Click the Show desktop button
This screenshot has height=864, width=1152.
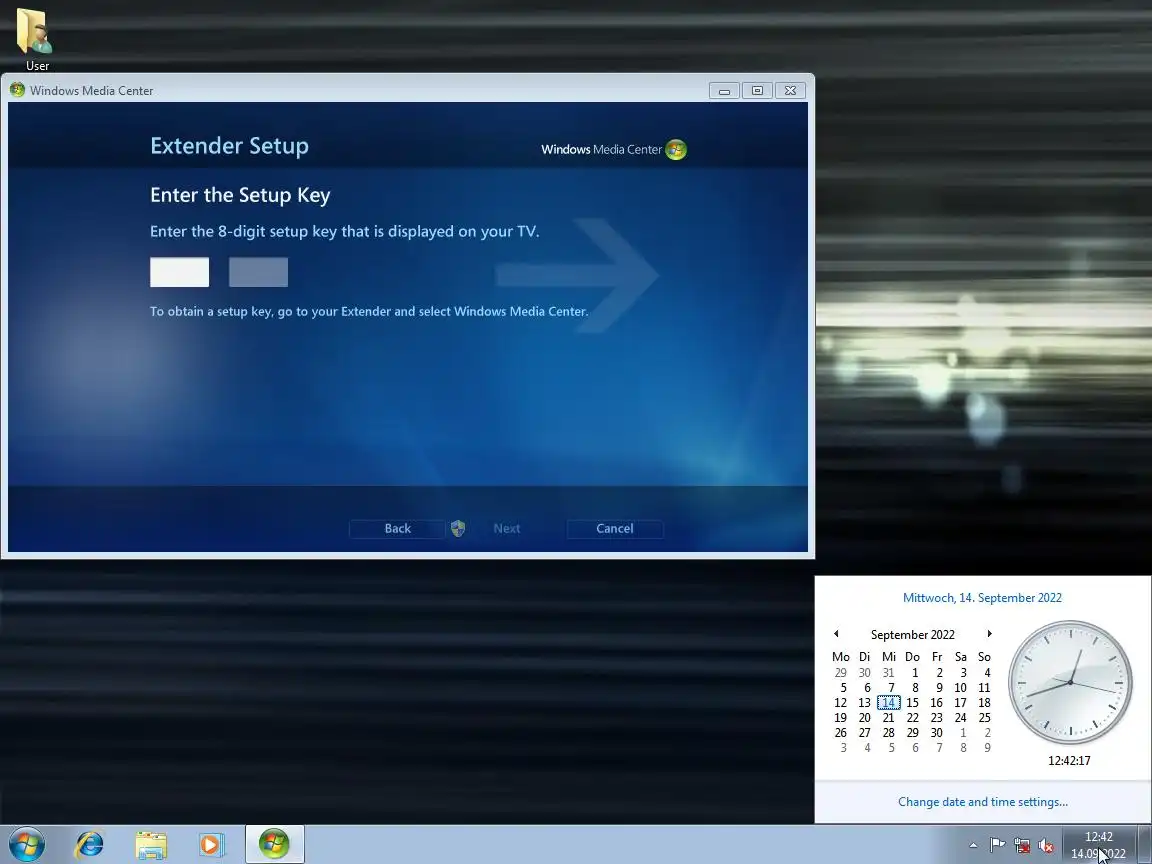coord(1145,845)
